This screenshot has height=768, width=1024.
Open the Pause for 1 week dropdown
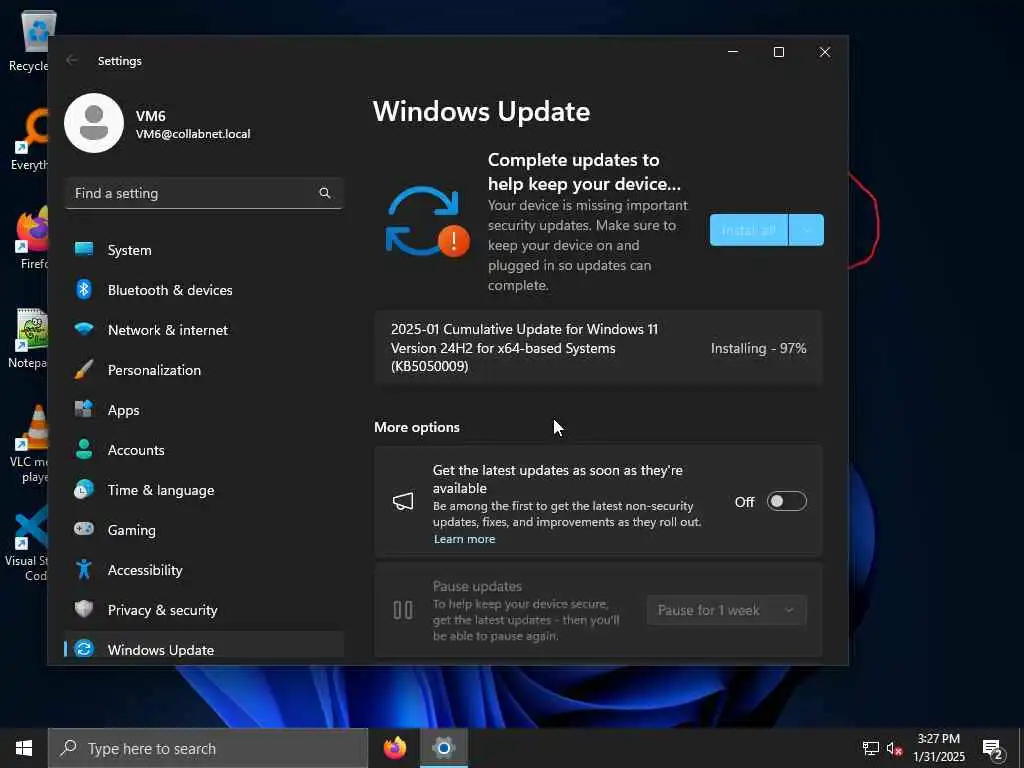click(x=727, y=610)
